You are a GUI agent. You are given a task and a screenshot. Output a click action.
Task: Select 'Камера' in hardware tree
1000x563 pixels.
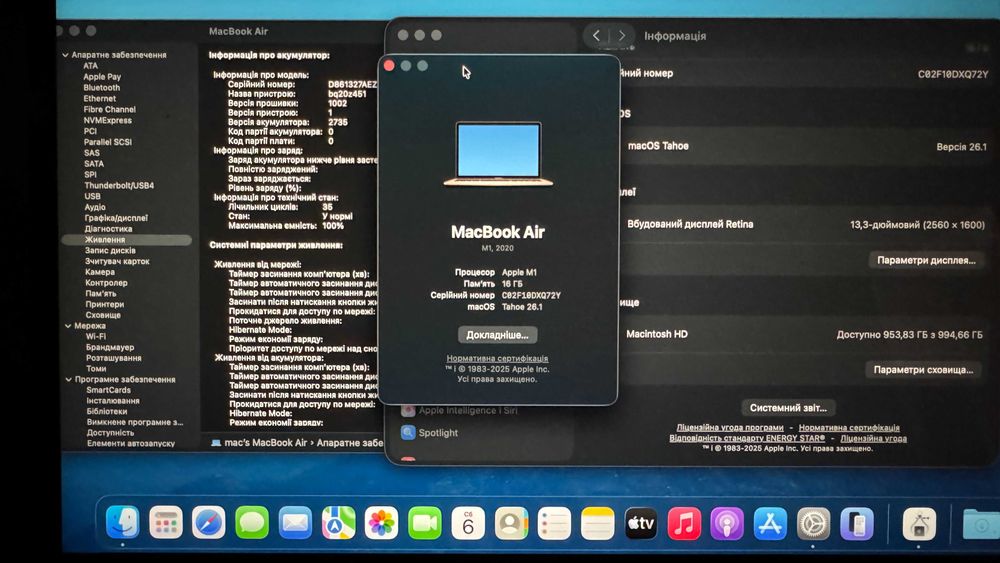[99, 272]
